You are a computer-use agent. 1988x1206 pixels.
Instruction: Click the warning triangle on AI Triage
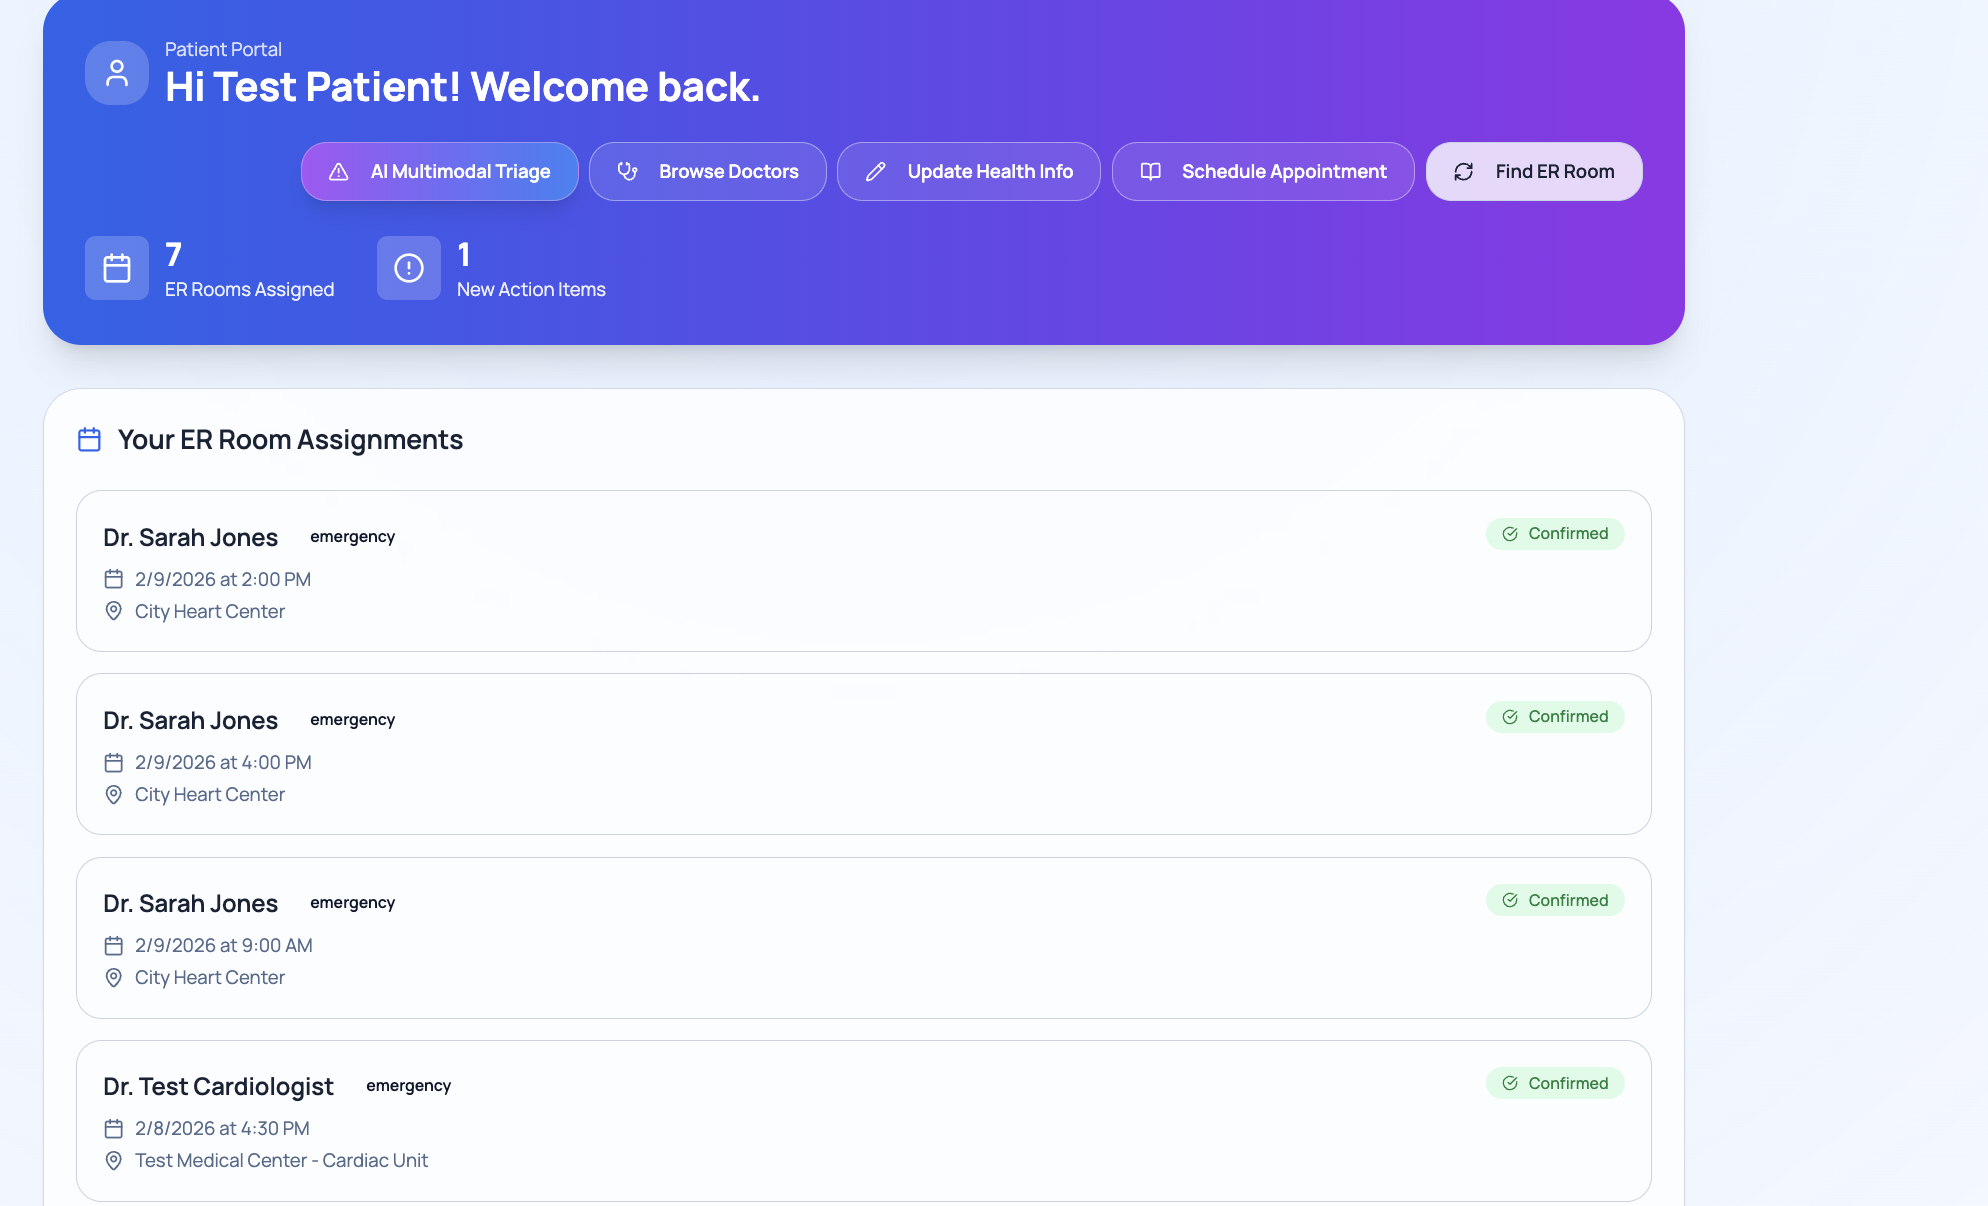pyautogui.click(x=339, y=172)
